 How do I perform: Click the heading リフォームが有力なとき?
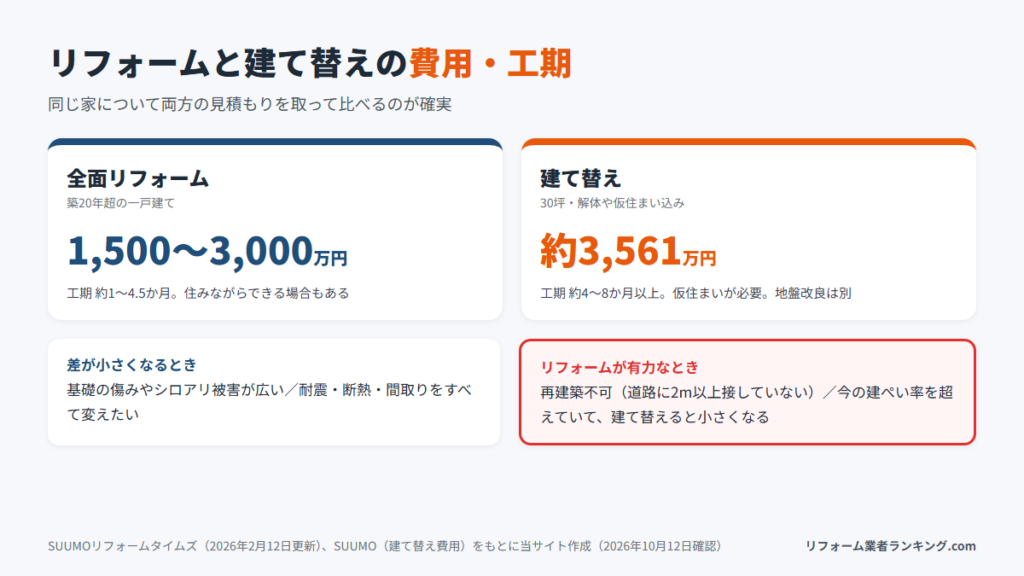pyautogui.click(x=619, y=367)
